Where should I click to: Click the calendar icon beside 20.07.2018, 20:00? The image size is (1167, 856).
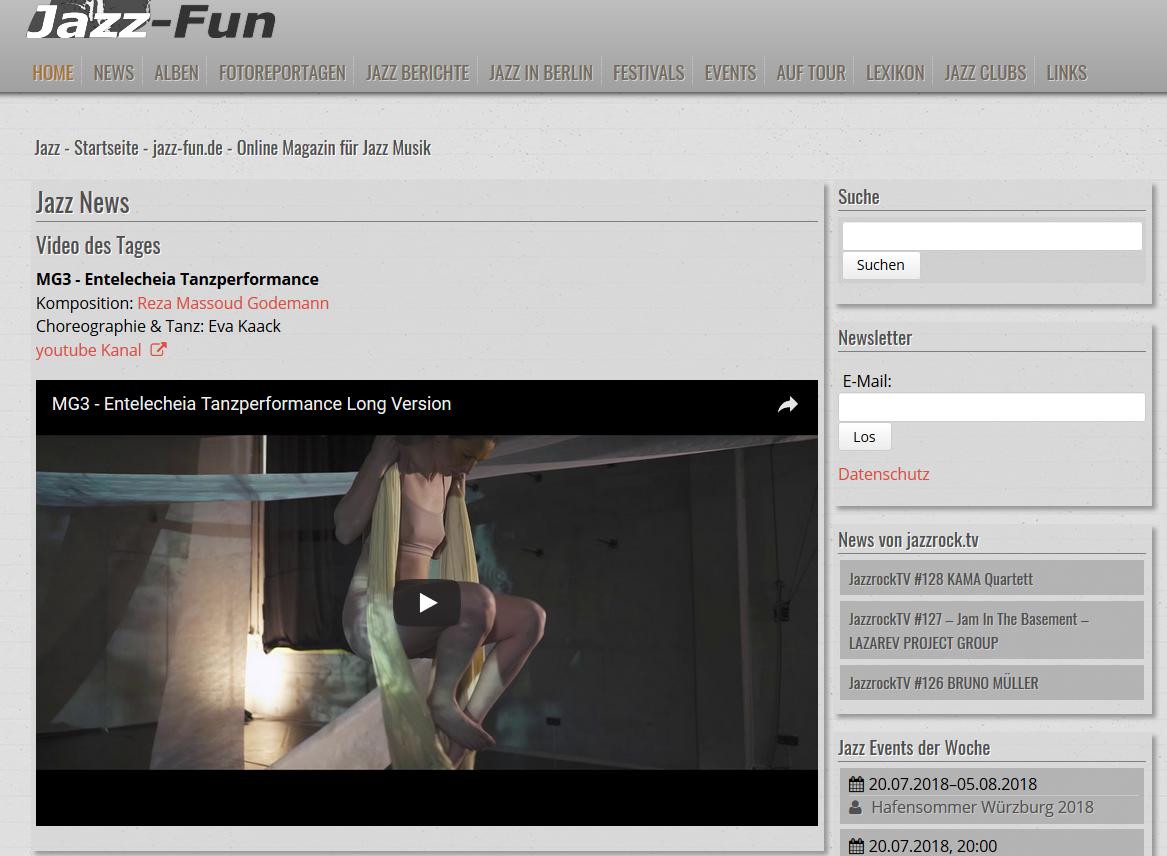click(857, 846)
